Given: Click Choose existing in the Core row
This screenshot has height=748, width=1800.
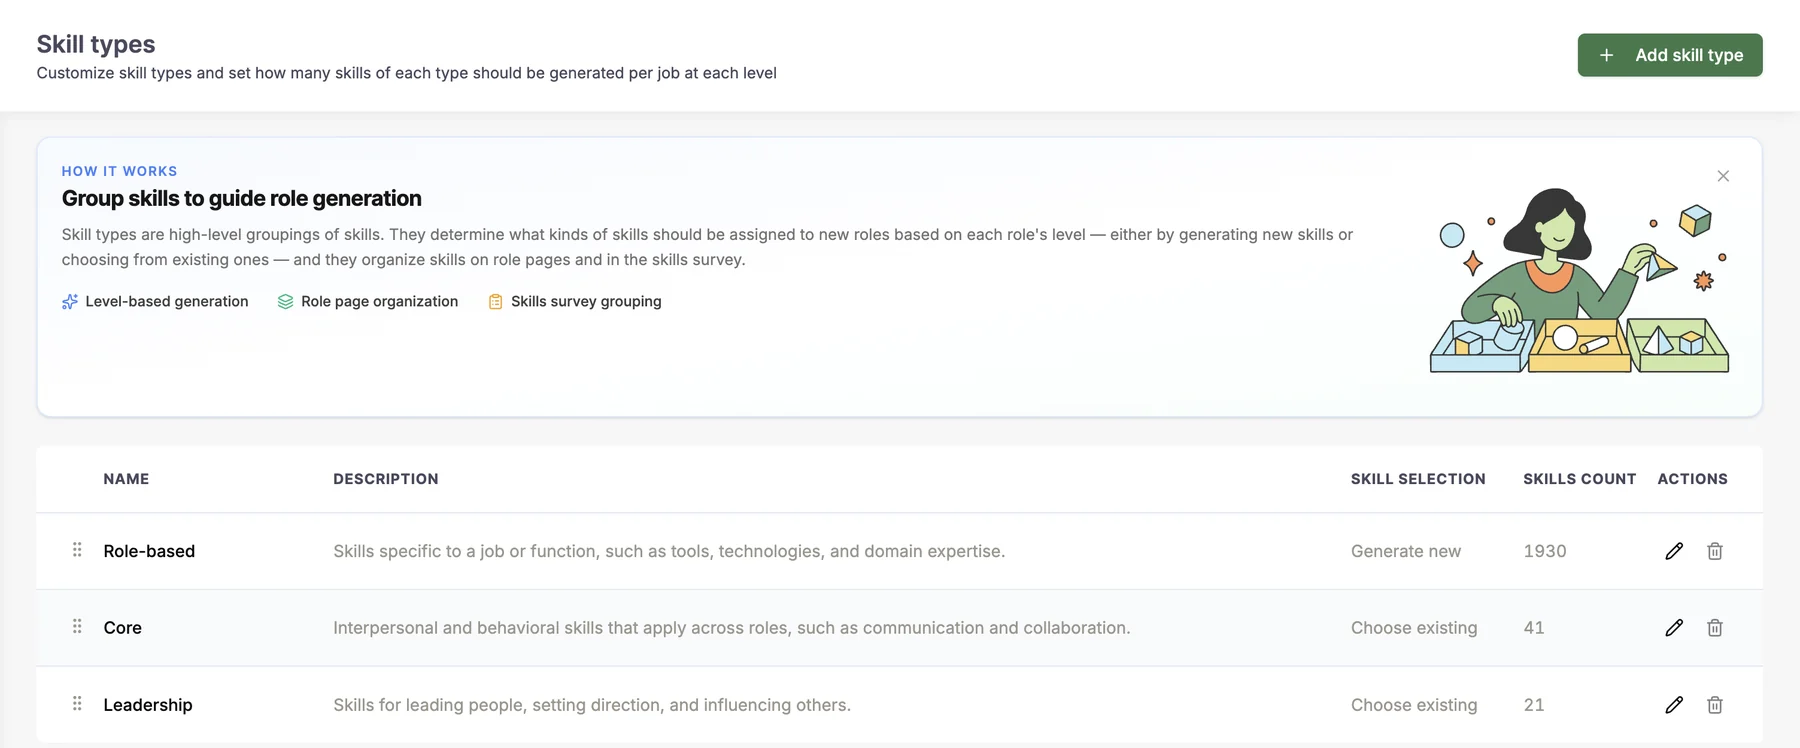Looking at the screenshot, I should (1414, 628).
